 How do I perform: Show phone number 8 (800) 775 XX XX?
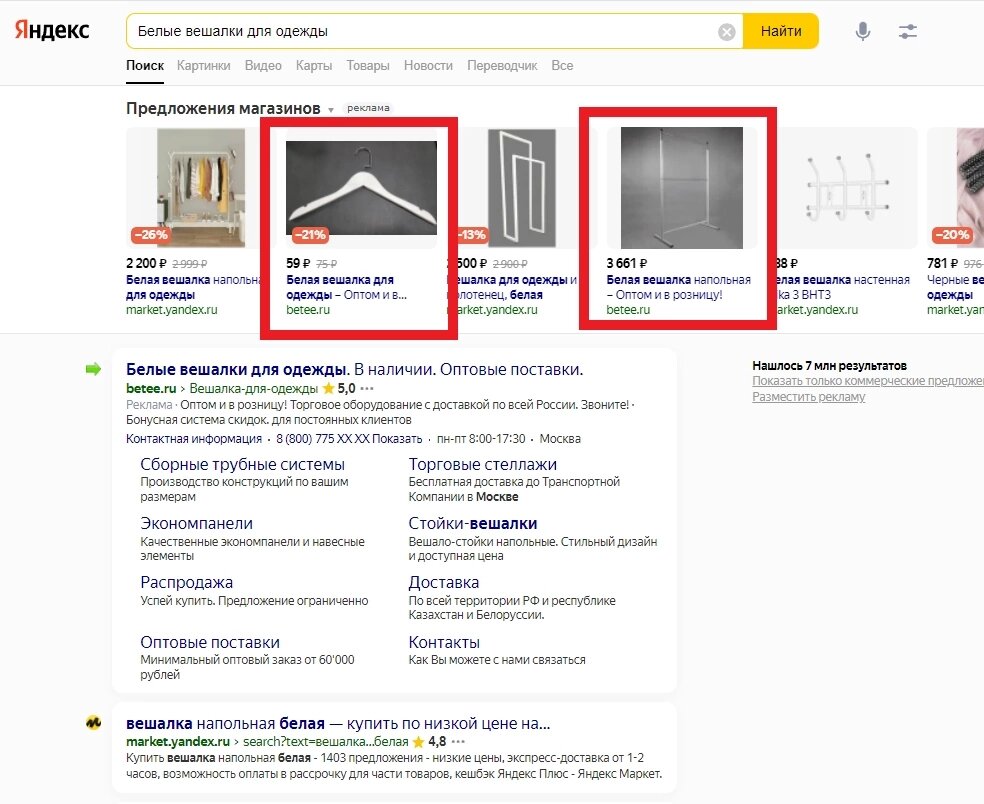349,439
